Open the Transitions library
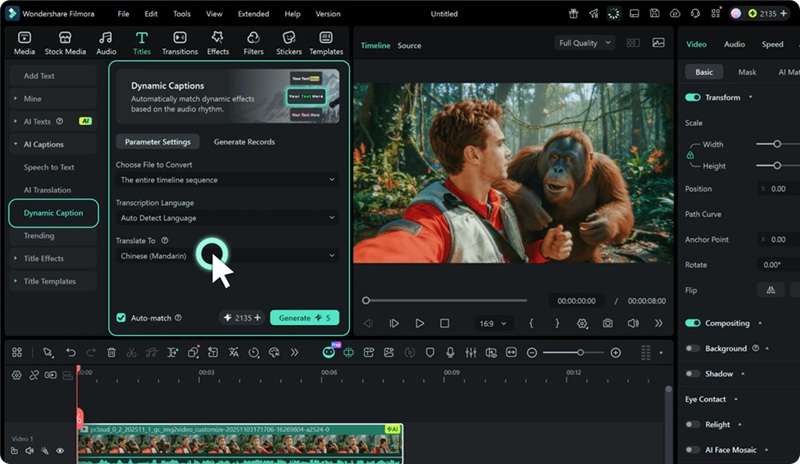Viewport: 800px width, 464px height. coord(180,43)
